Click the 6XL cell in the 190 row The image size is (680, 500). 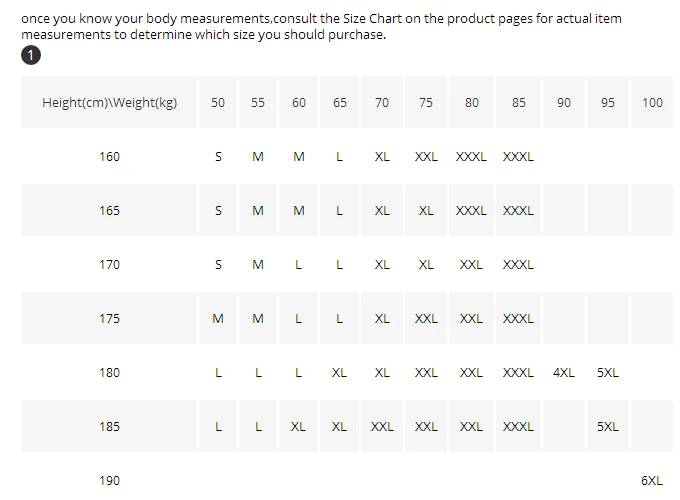(x=652, y=480)
